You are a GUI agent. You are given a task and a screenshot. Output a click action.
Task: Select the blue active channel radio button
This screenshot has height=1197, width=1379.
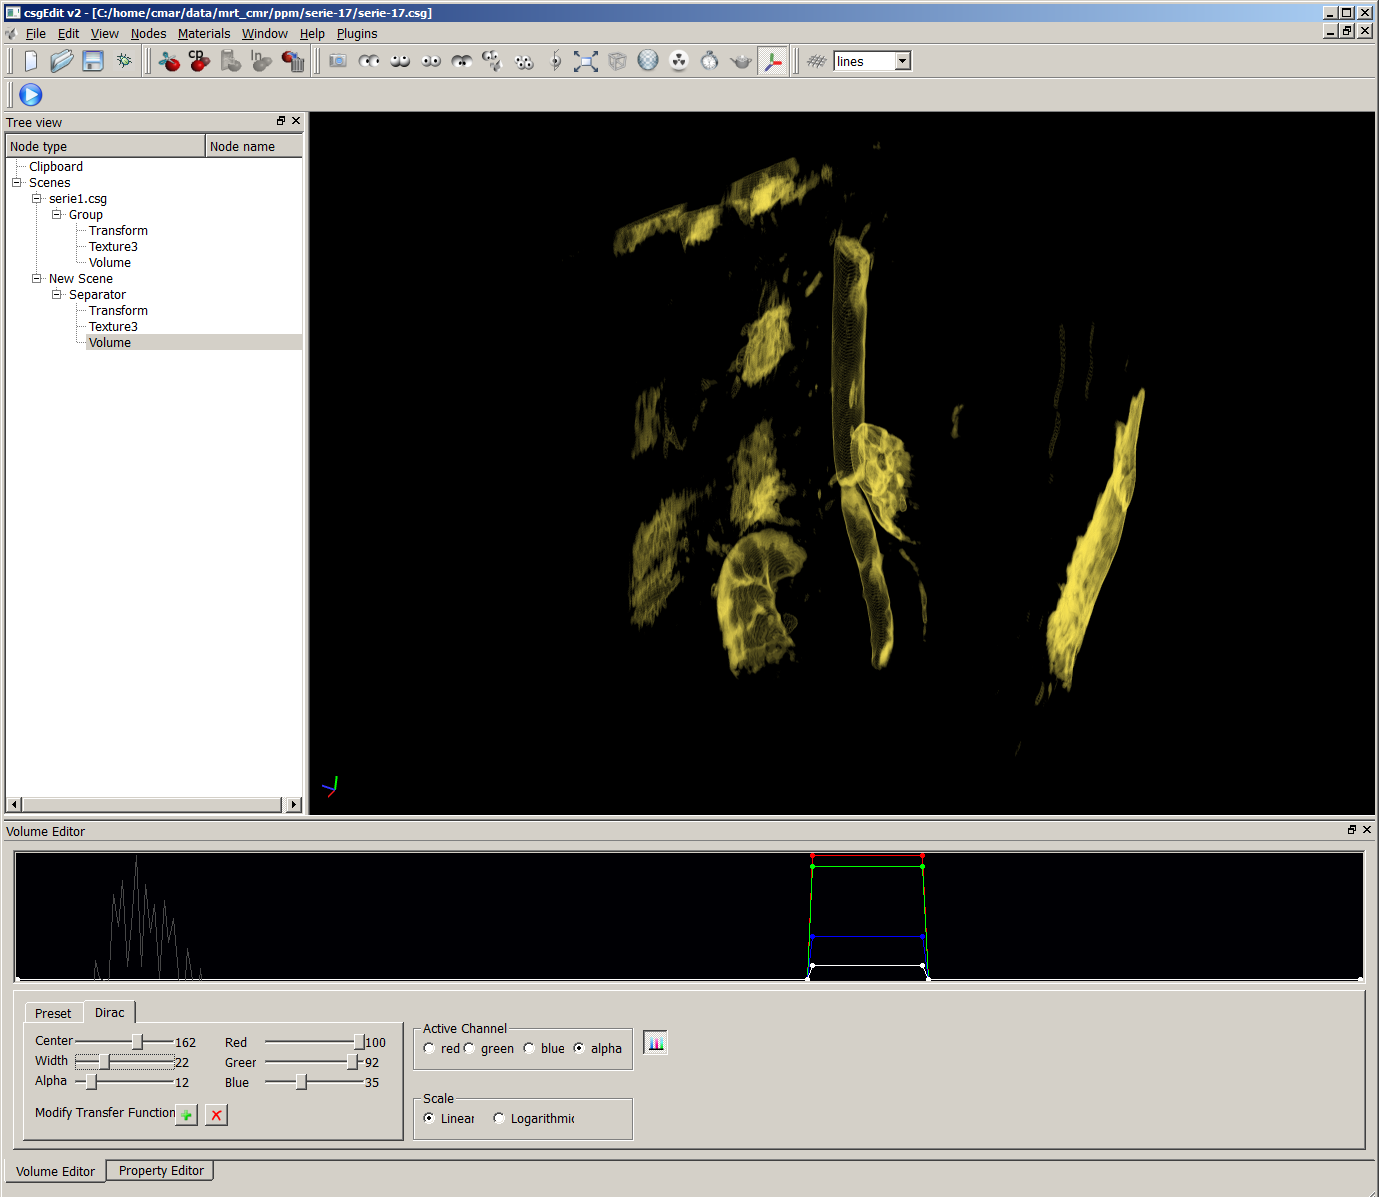tap(529, 1048)
